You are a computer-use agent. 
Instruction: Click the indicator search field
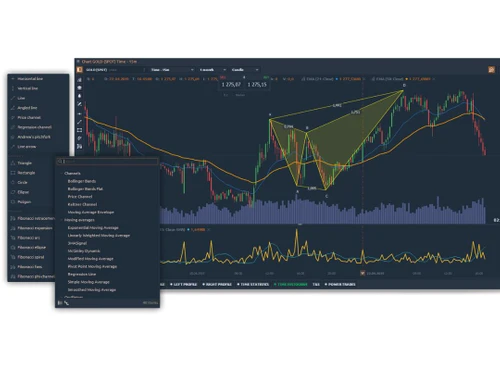pos(107,161)
